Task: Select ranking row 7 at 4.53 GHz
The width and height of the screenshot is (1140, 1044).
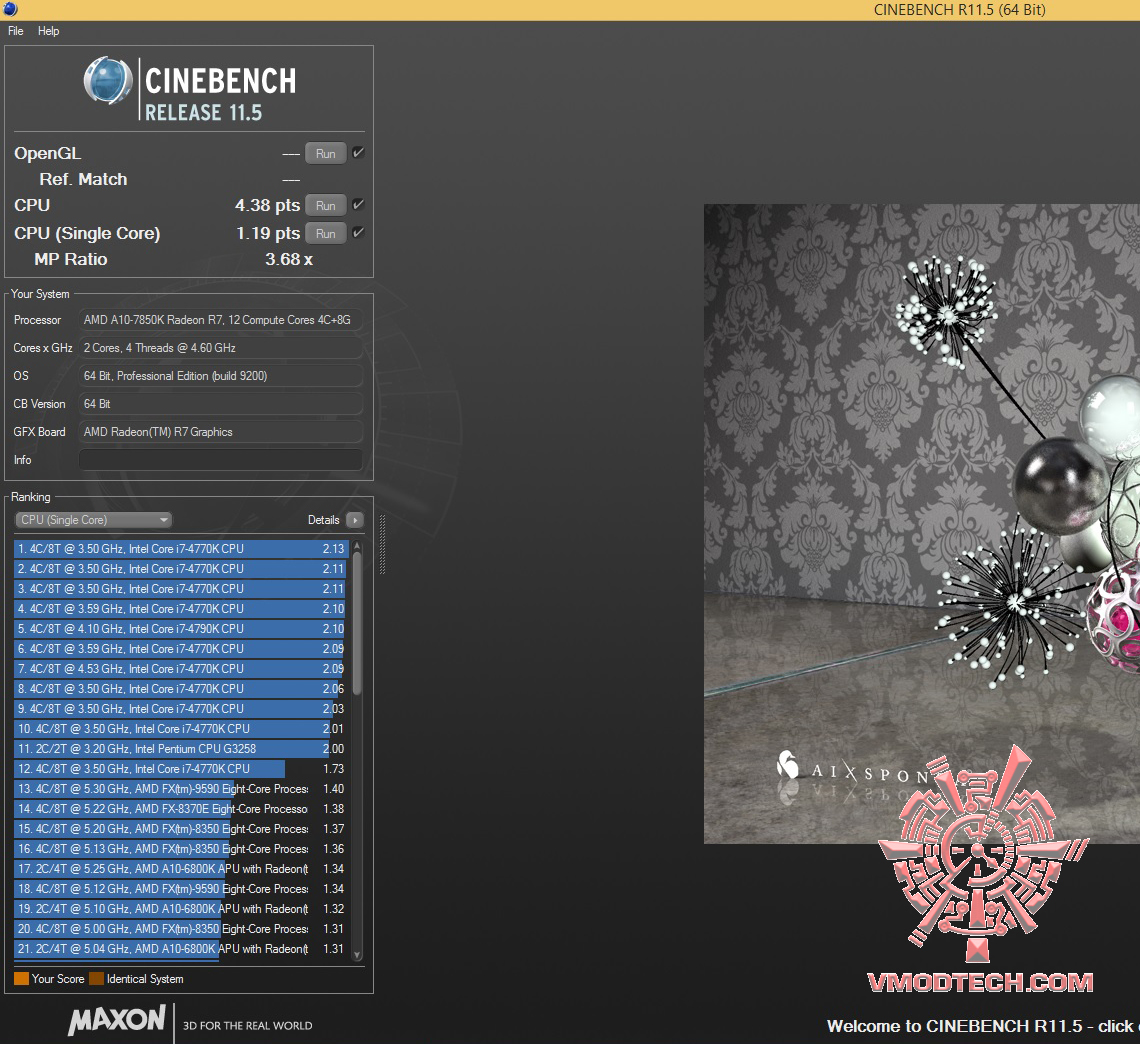Action: [182, 669]
